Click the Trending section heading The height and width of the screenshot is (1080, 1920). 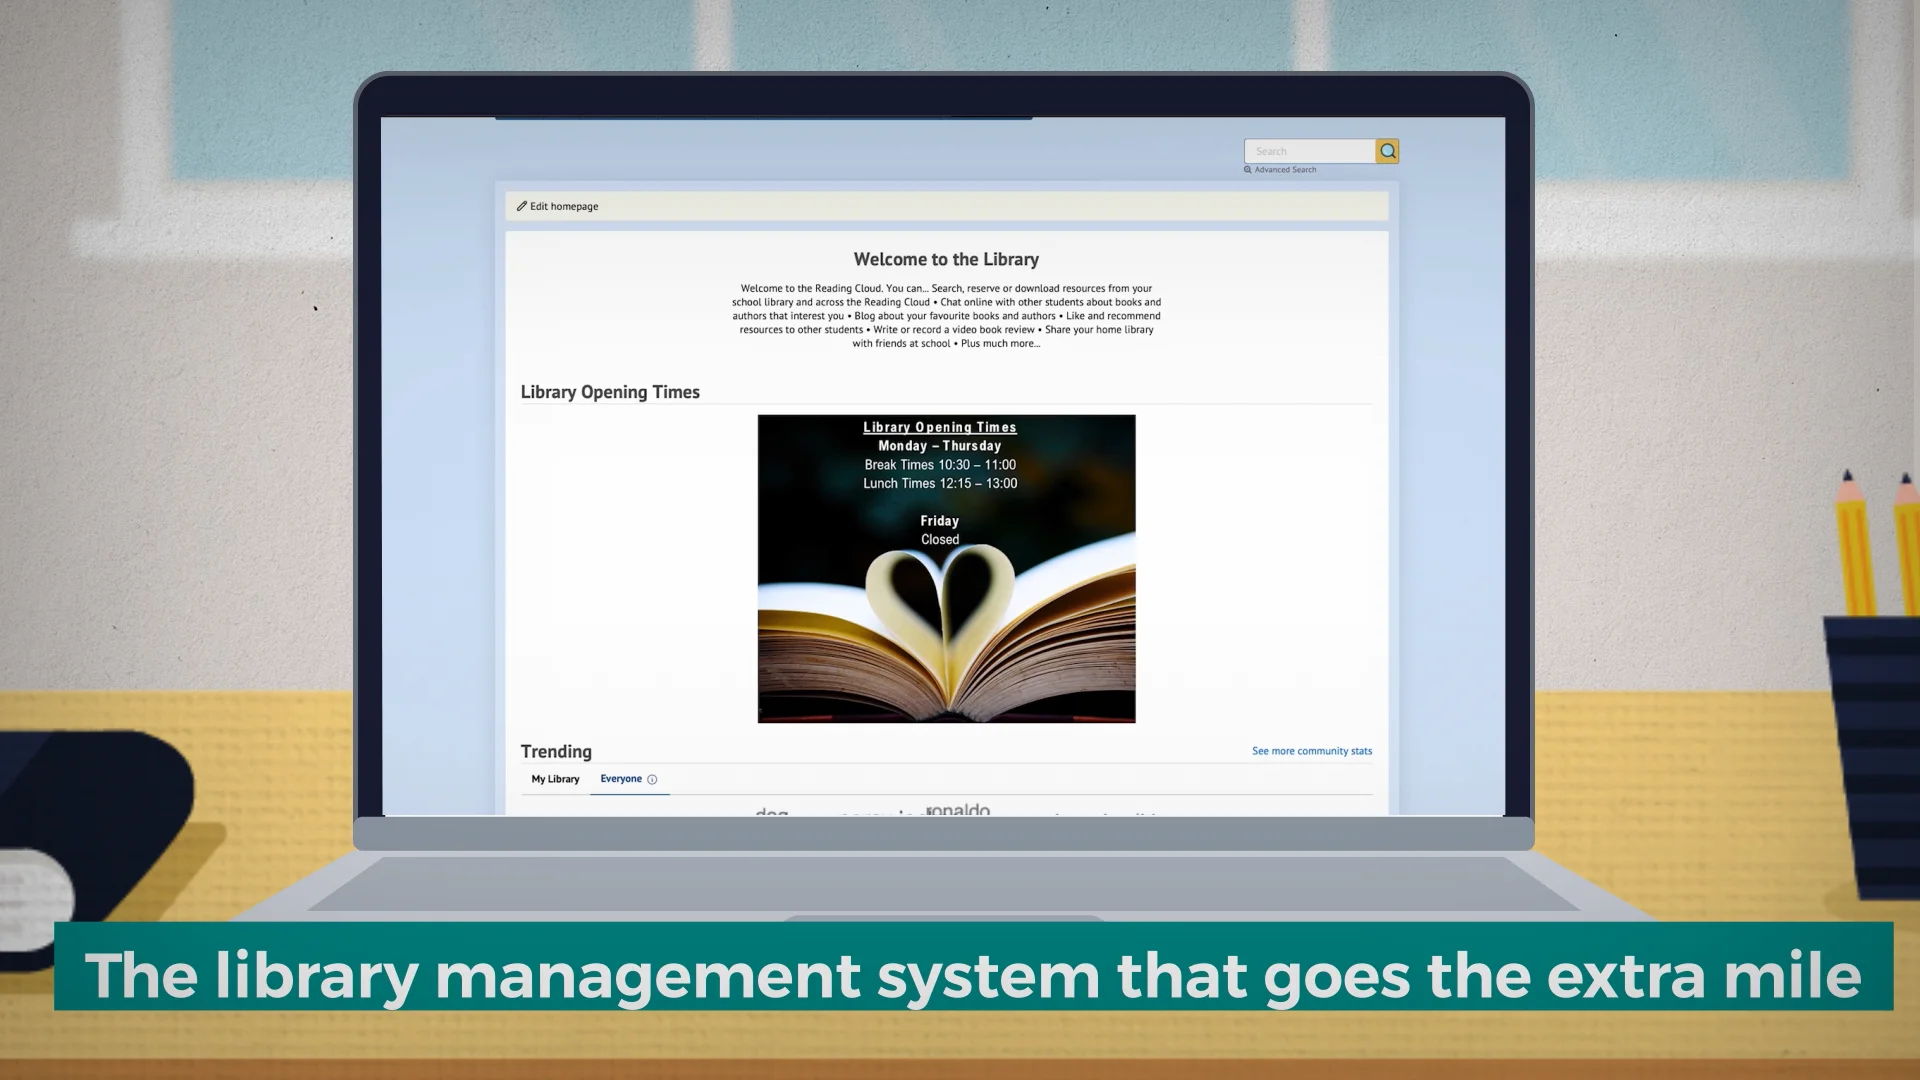[x=556, y=752]
